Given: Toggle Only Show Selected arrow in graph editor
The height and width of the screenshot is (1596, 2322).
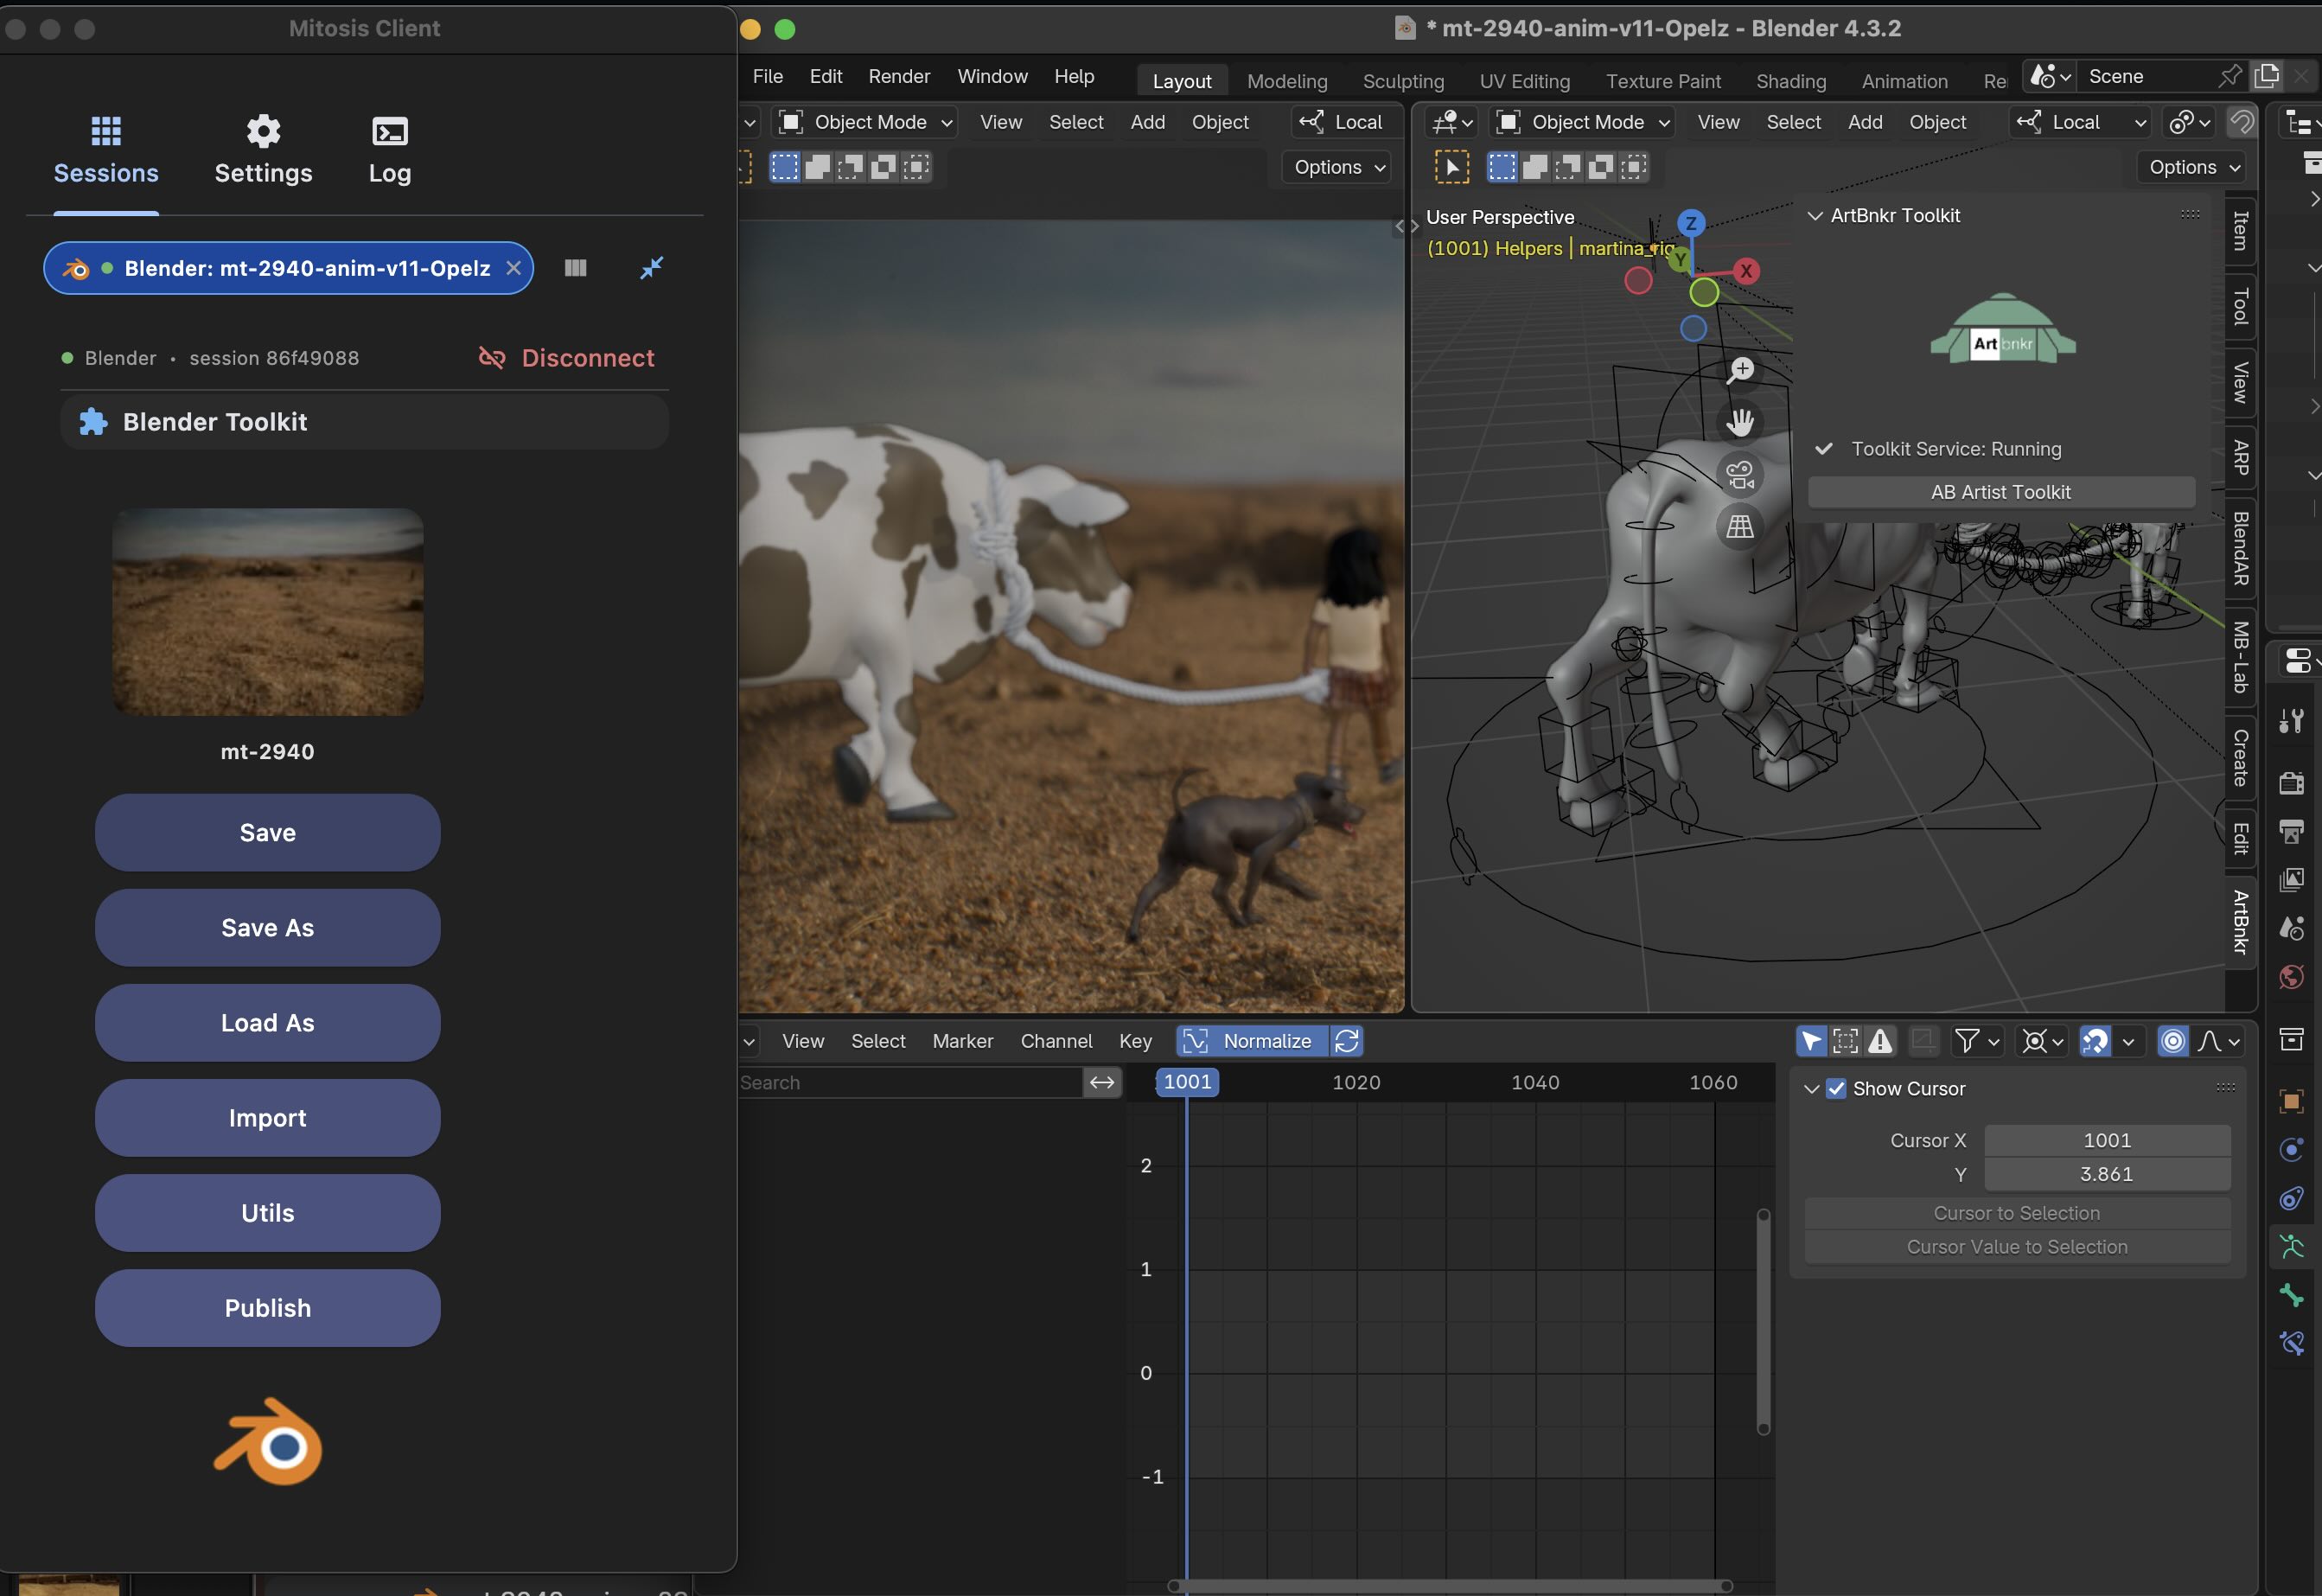Looking at the screenshot, I should click(1812, 1041).
